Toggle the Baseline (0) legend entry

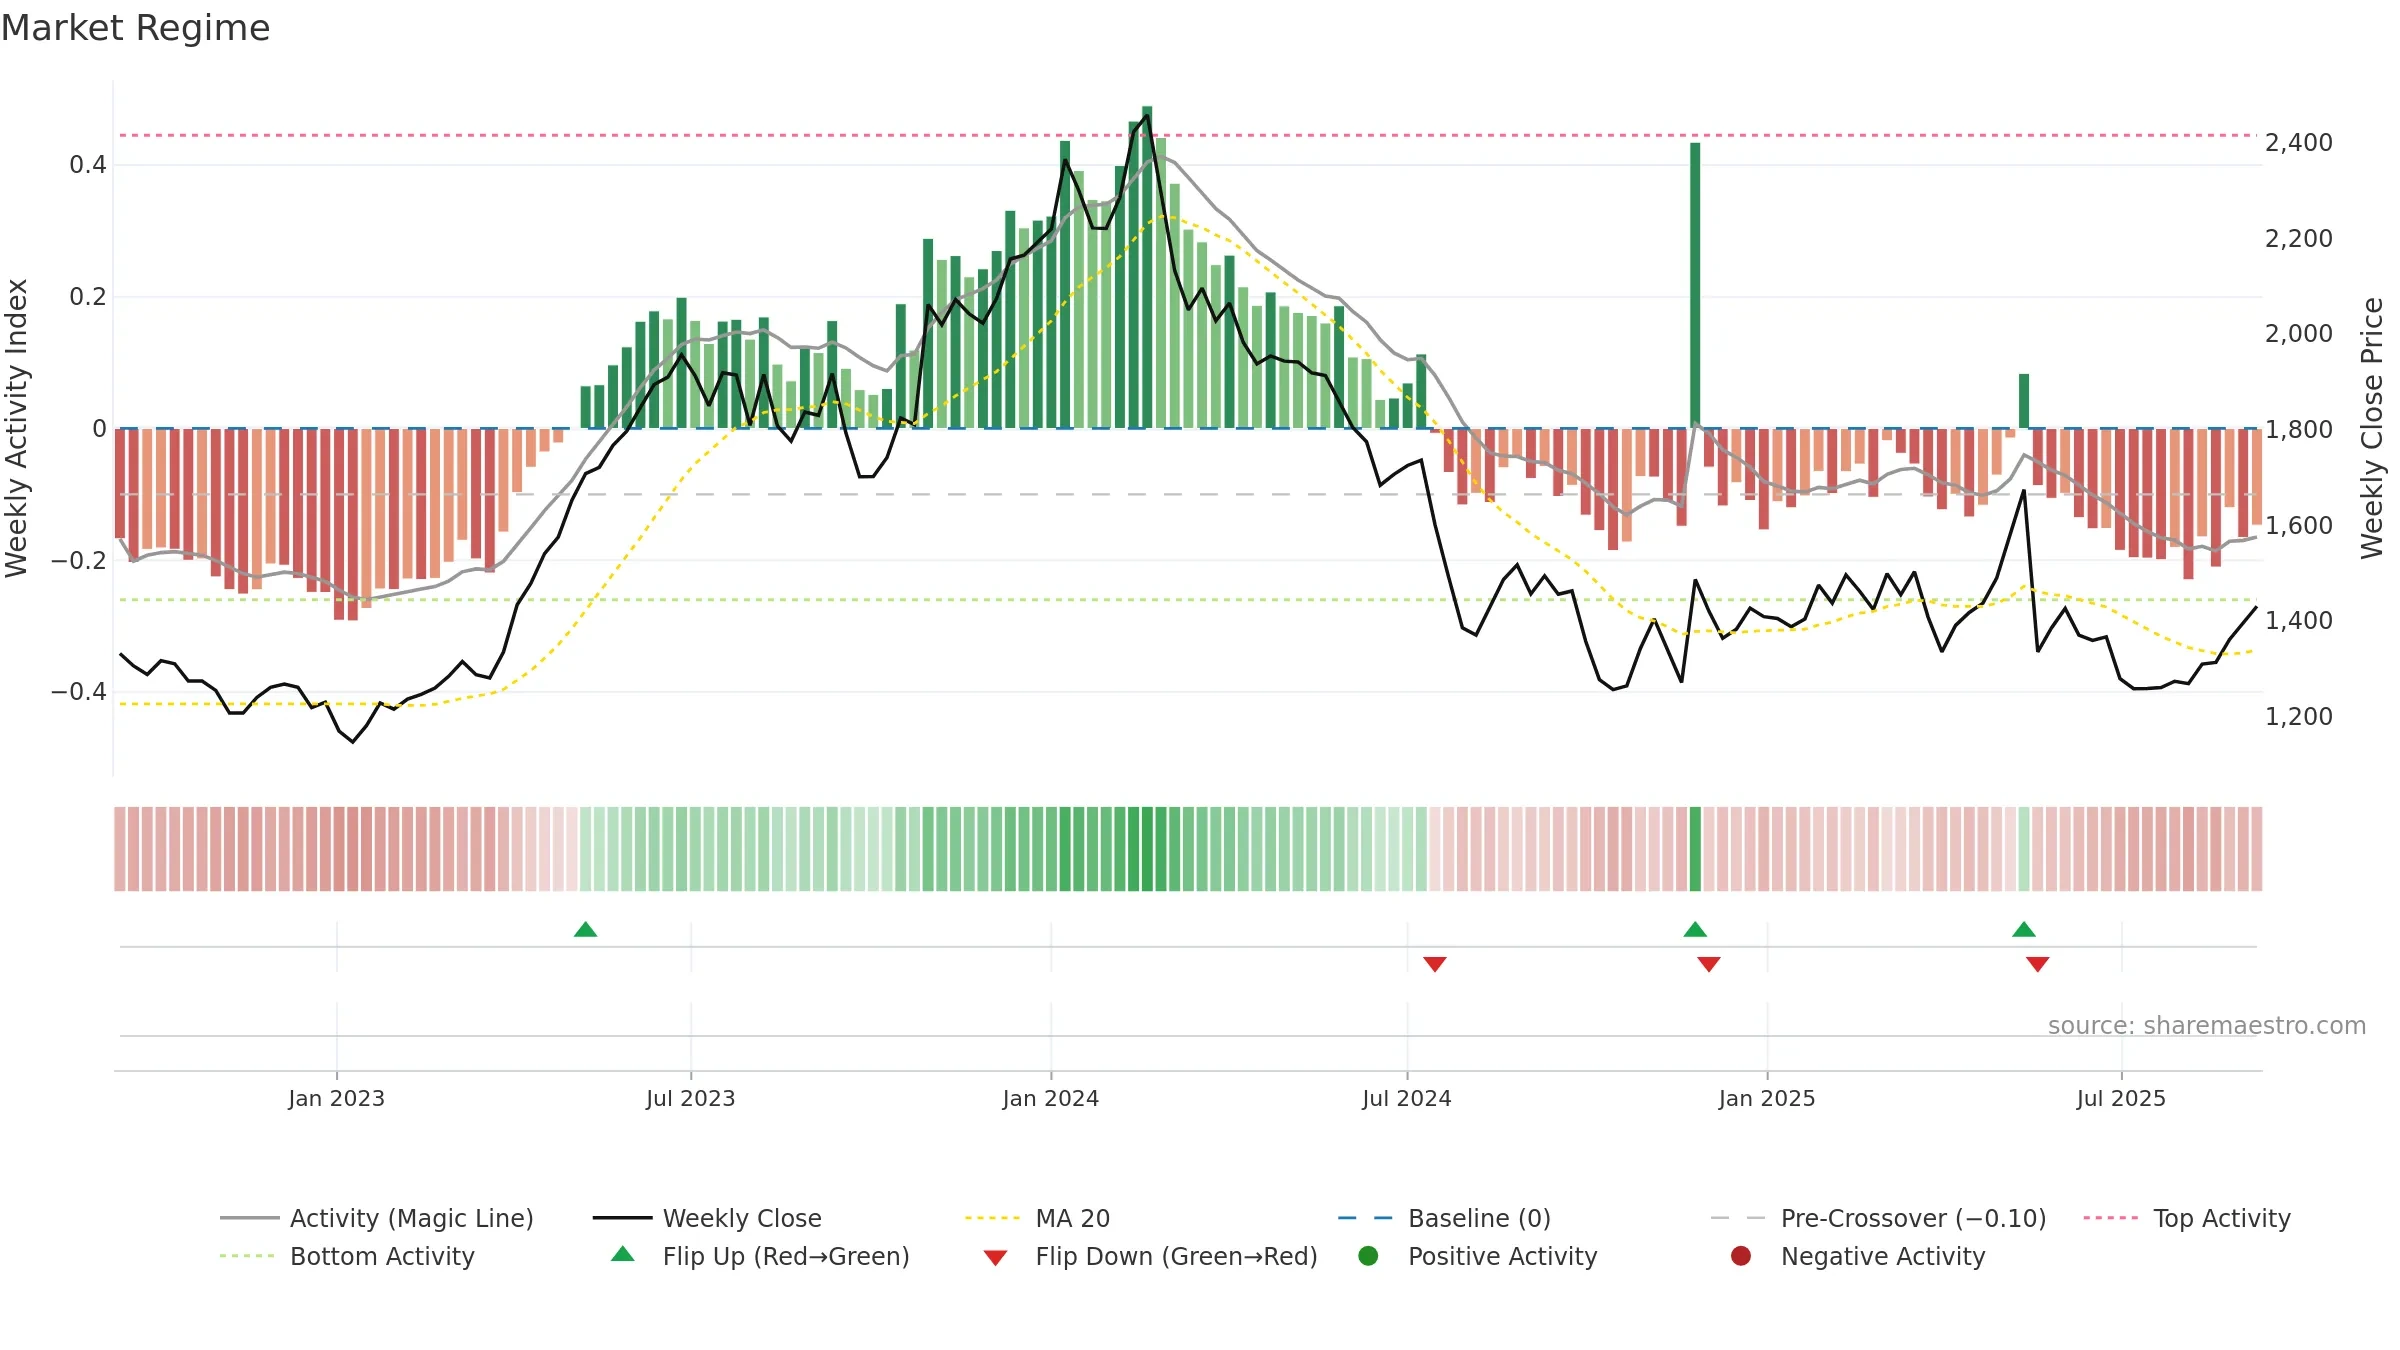point(1444,1218)
